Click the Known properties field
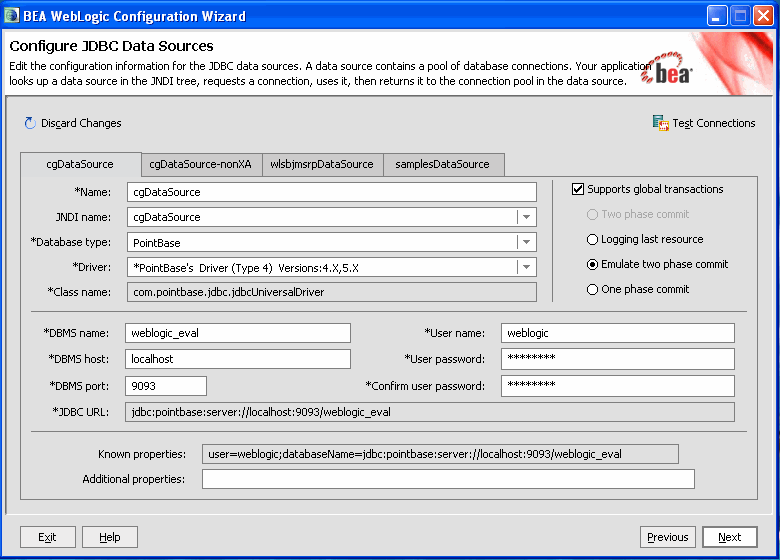This screenshot has width=780, height=560. tap(440, 454)
